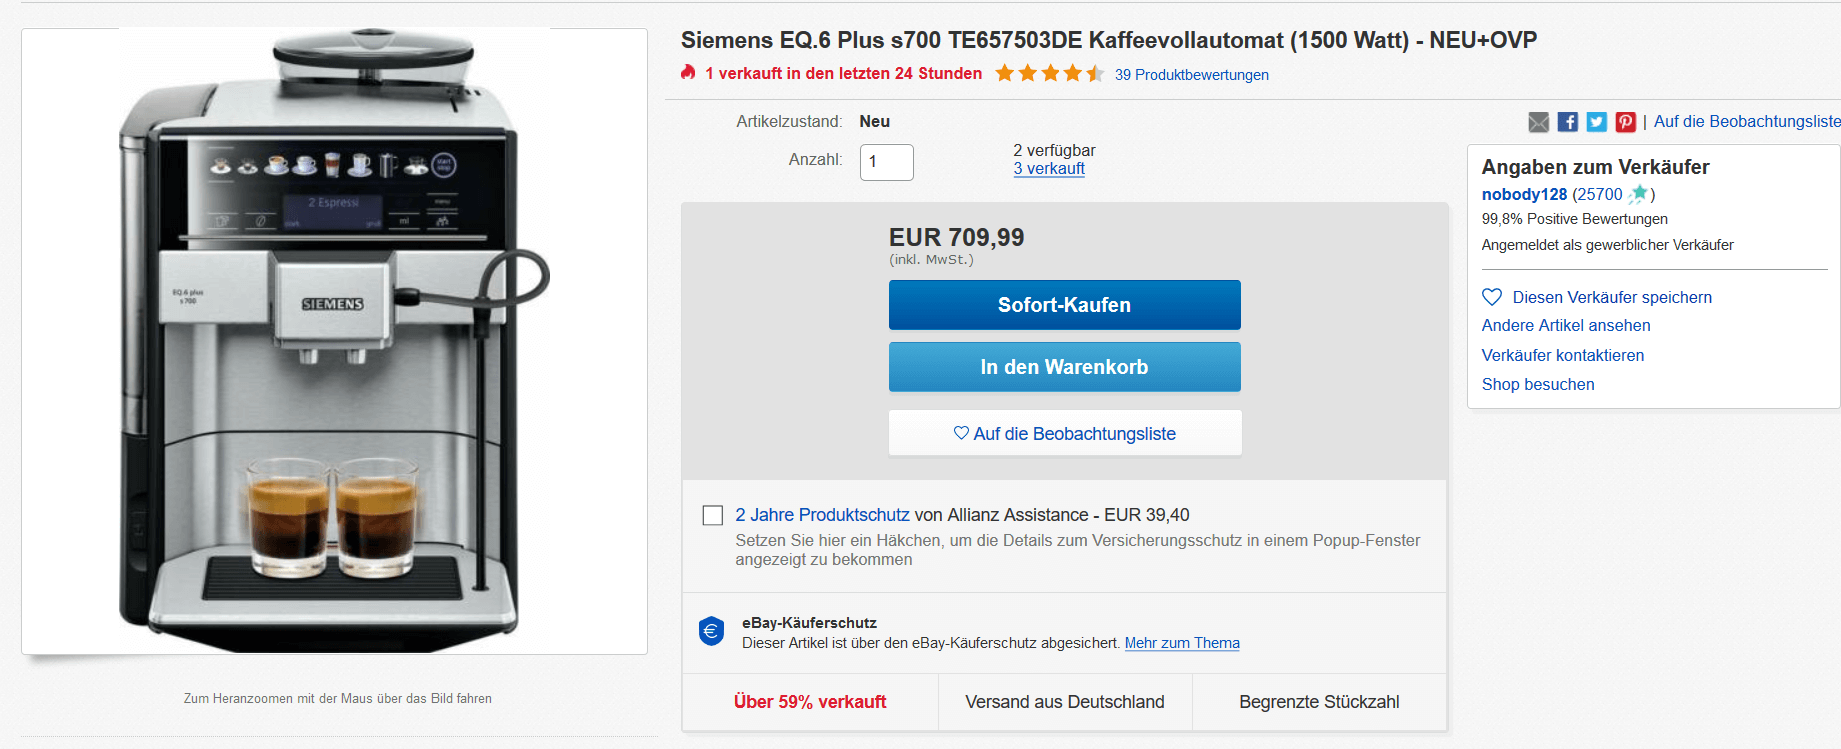Share the listing on Twitter

click(1596, 122)
